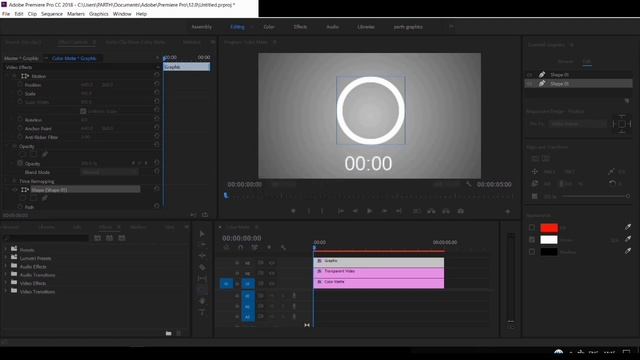Viewport: 640px width, 360px height.
Task: Click the white Stroke color swatch
Action: (x=549, y=240)
